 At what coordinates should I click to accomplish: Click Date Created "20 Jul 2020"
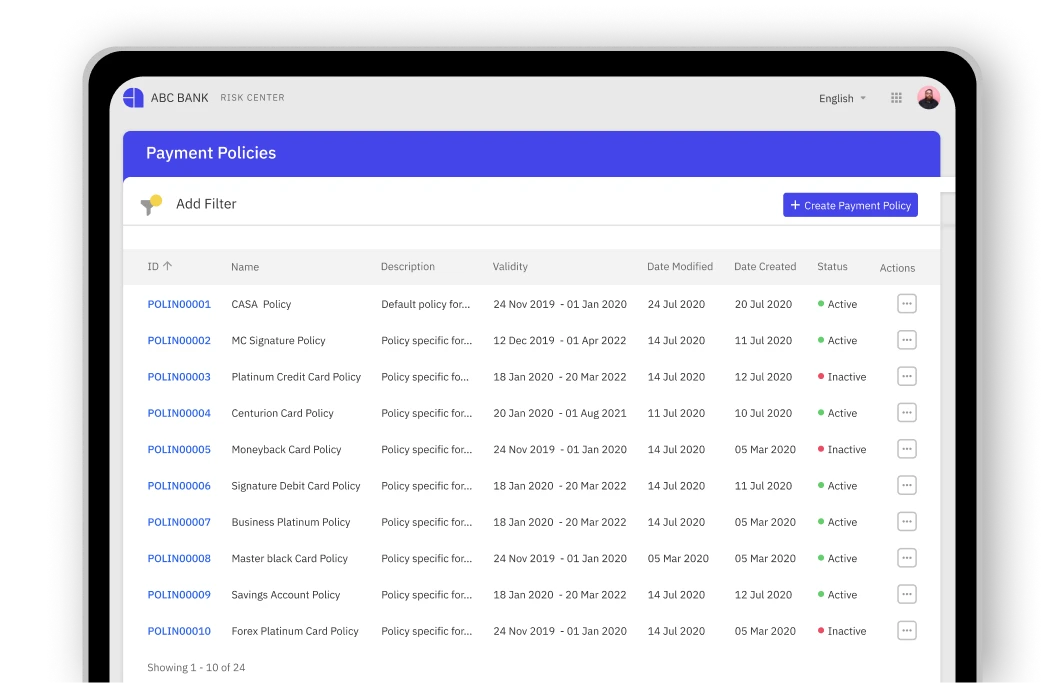pyautogui.click(x=763, y=304)
